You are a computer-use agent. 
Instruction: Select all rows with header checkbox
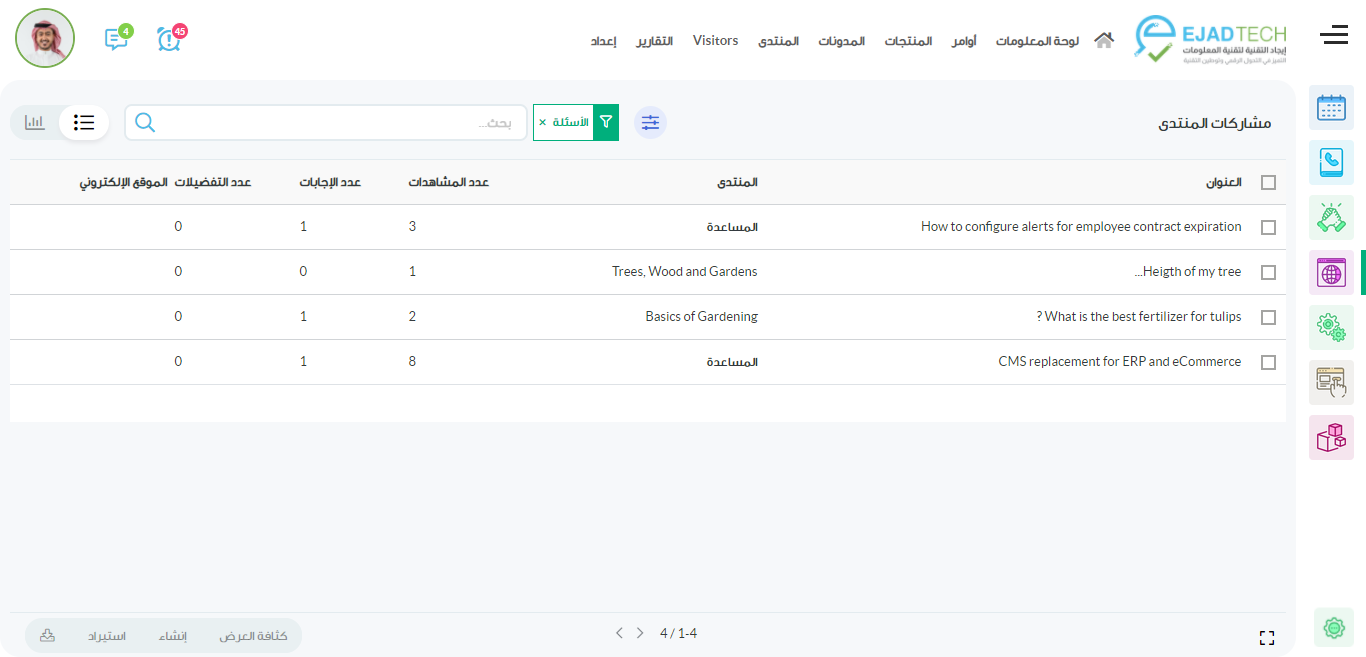pos(1268,183)
